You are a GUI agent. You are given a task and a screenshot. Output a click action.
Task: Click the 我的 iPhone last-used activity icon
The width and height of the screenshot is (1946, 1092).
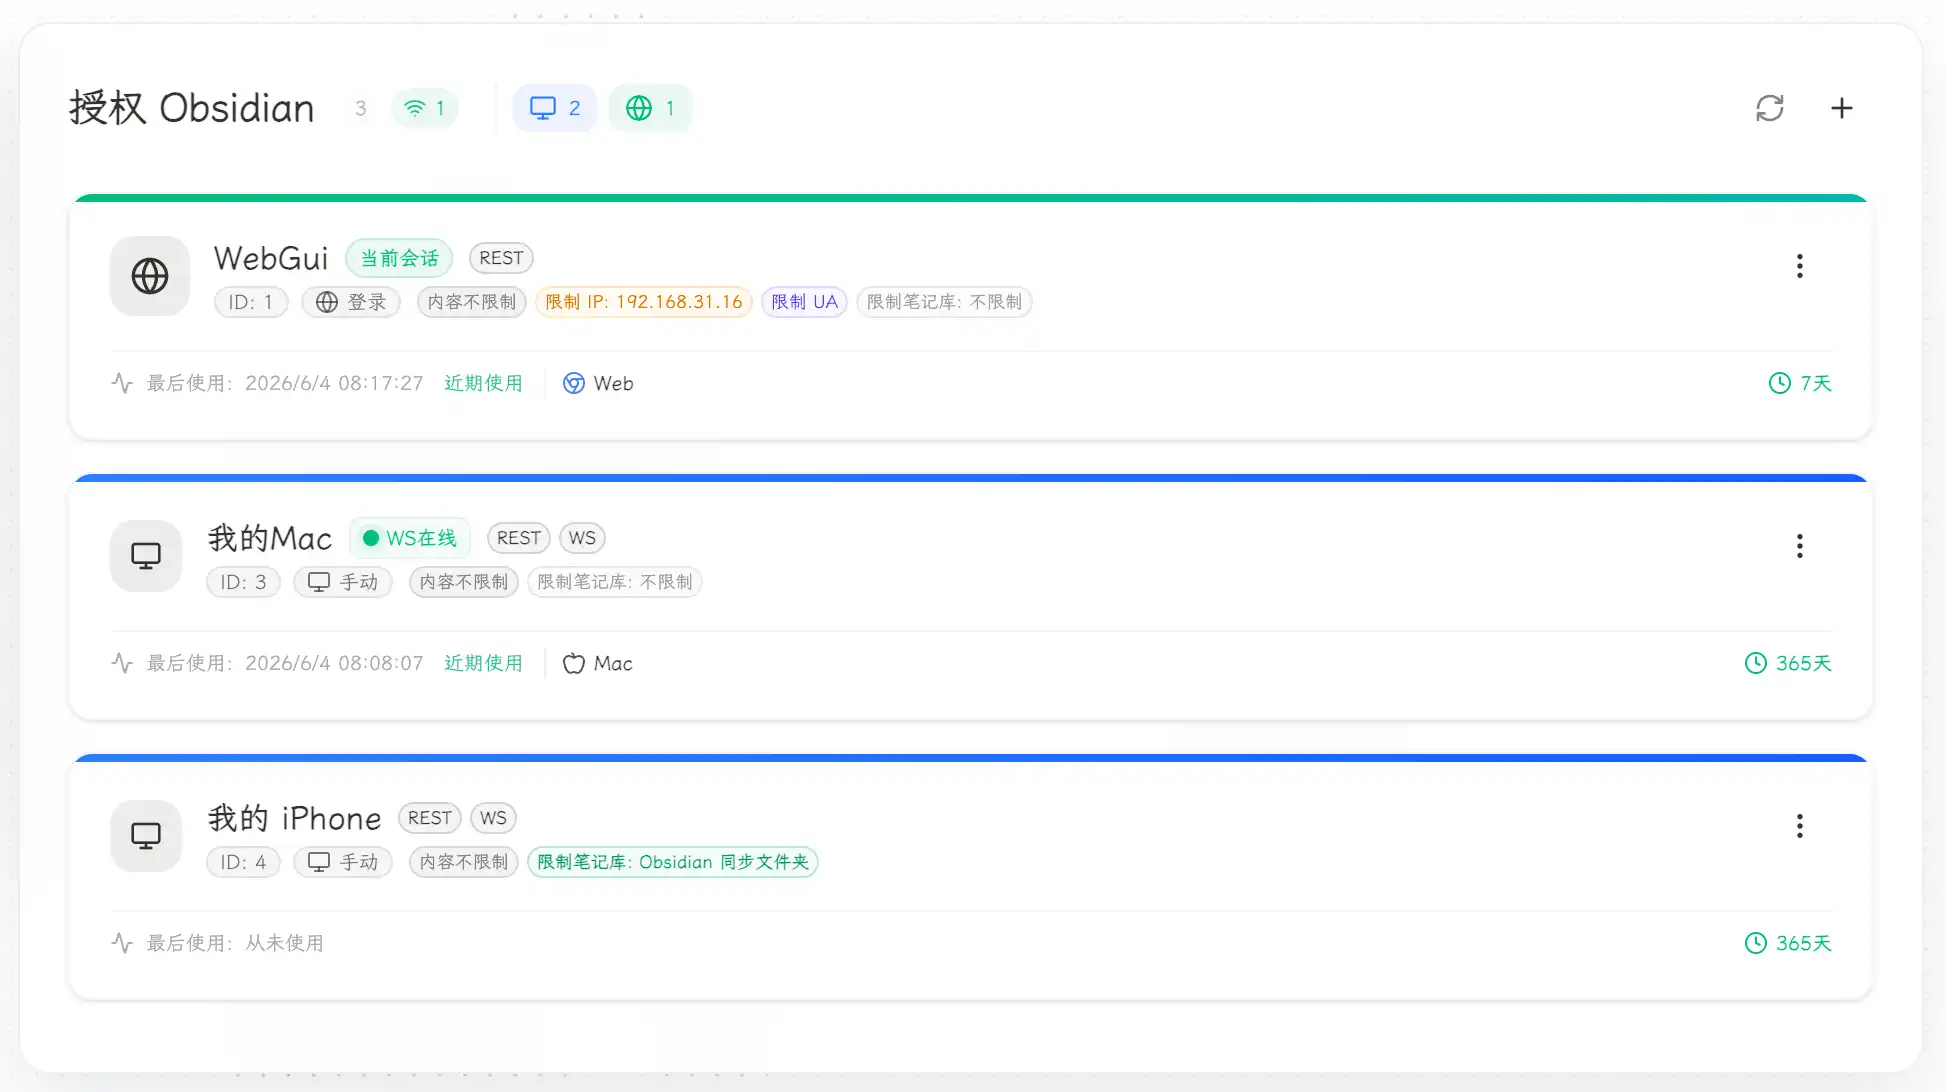(x=122, y=943)
